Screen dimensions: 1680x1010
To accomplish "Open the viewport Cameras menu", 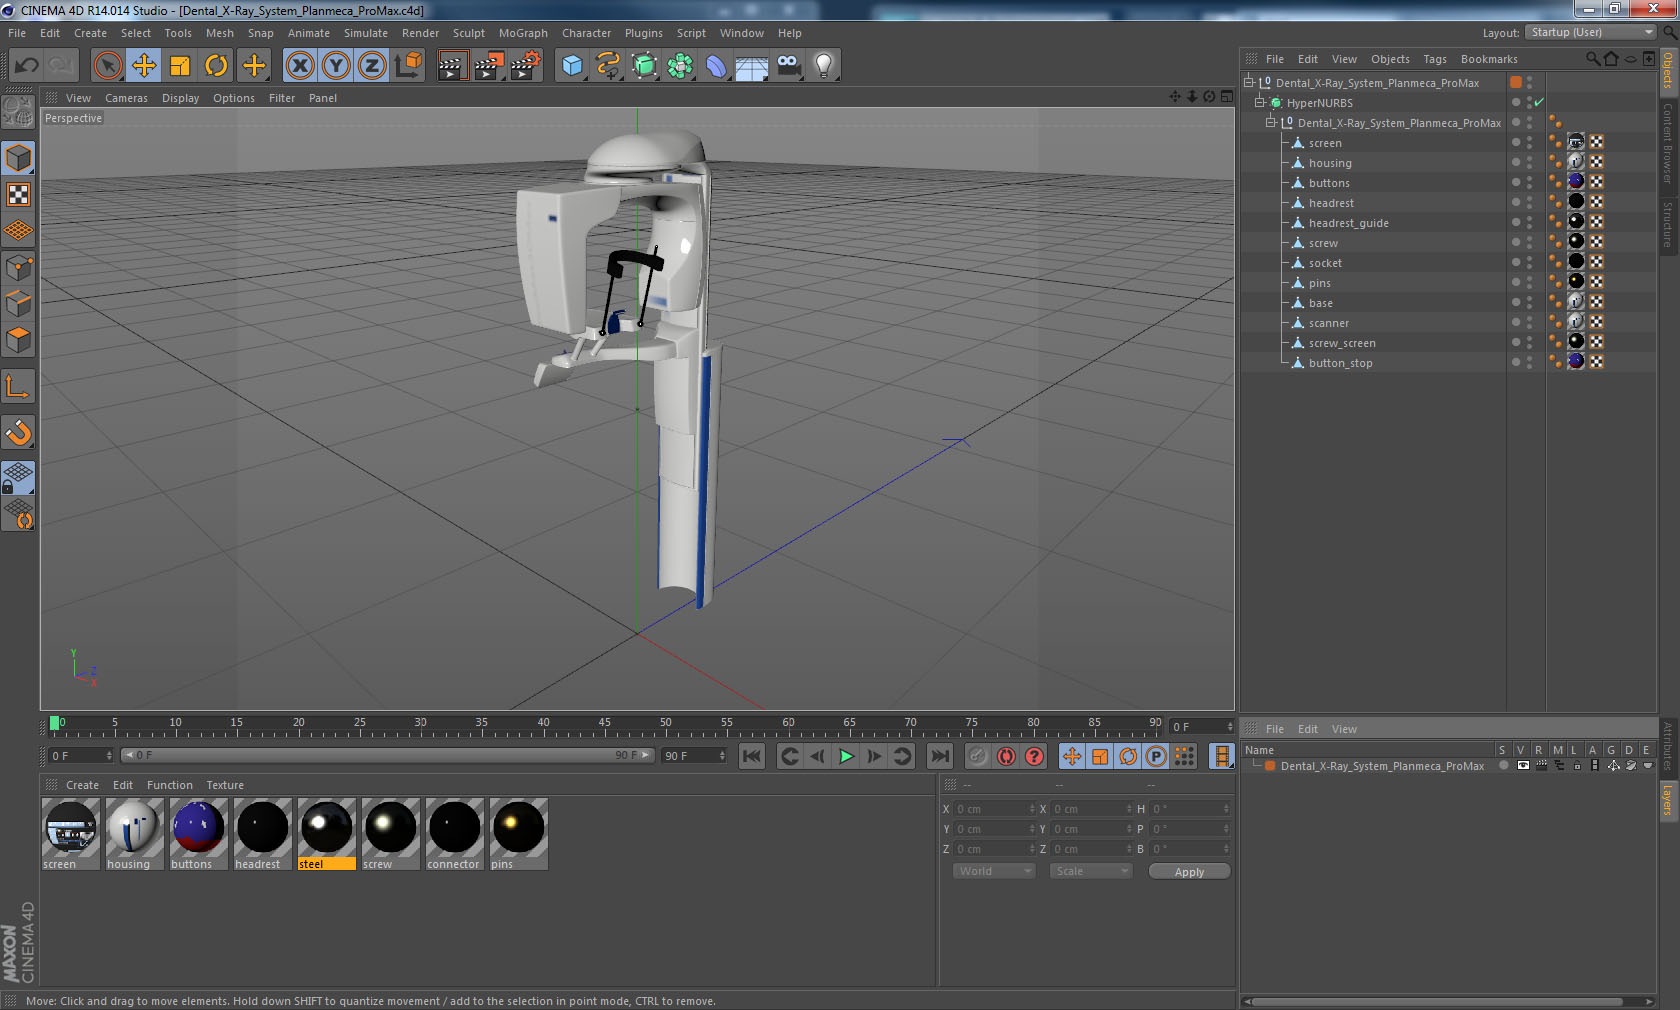I will 126,98.
